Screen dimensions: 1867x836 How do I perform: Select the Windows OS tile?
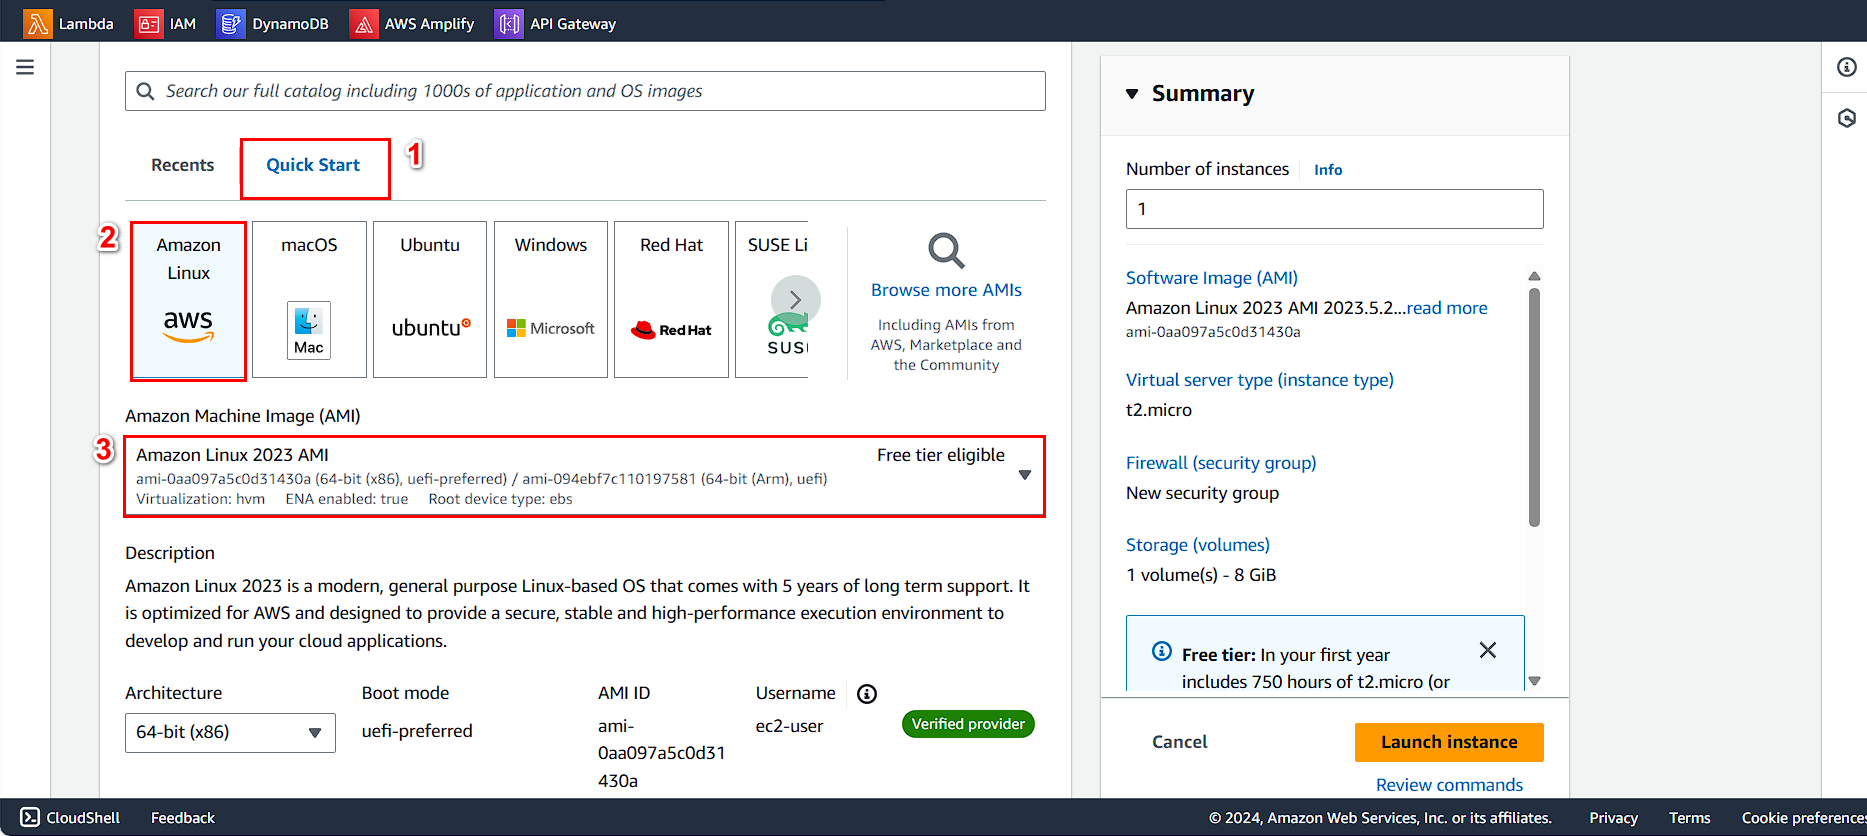(551, 299)
